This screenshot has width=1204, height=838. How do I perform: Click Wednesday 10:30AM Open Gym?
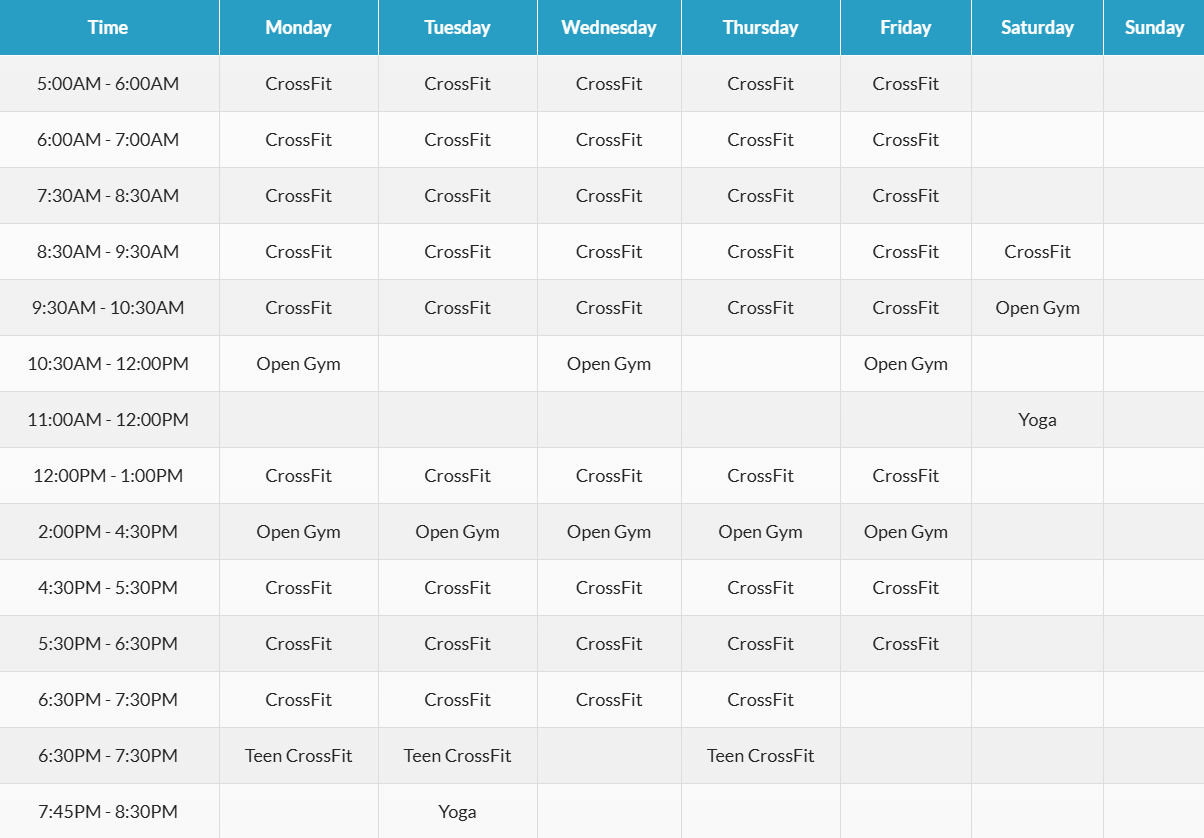[x=609, y=364]
